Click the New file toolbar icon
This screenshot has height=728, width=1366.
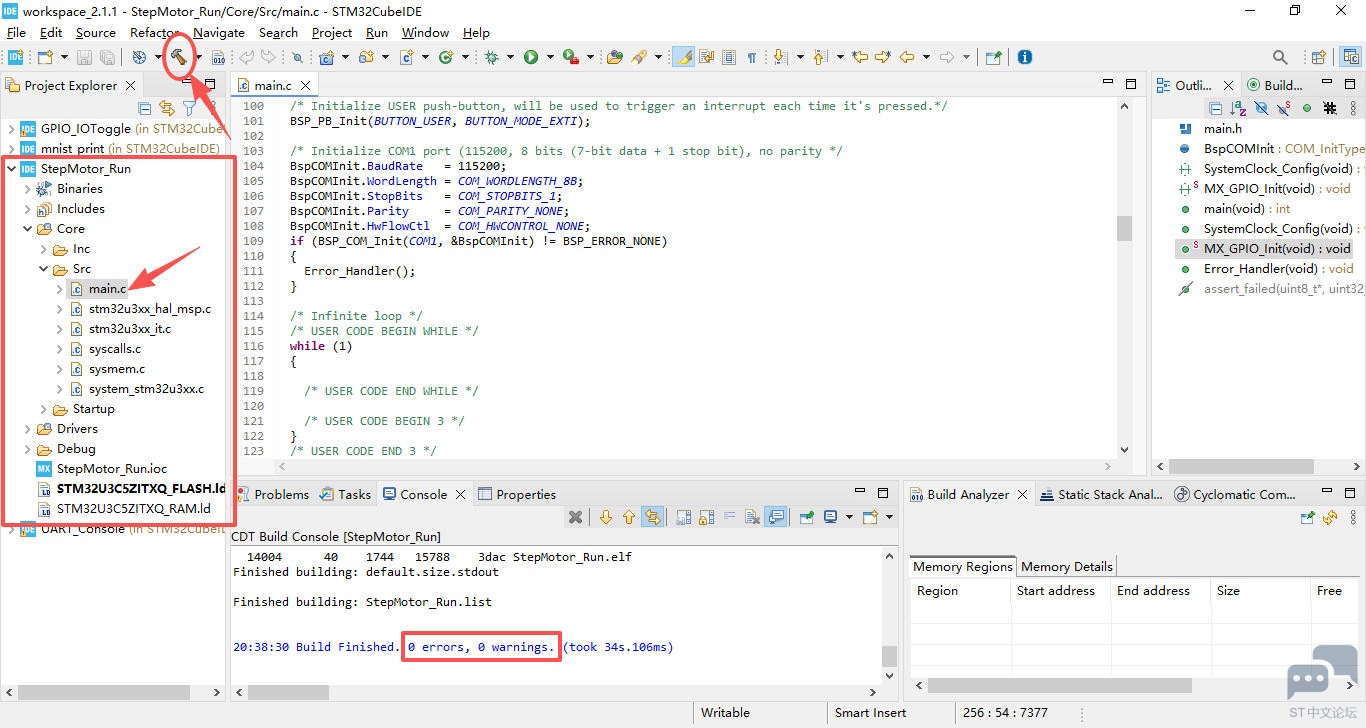pos(45,57)
